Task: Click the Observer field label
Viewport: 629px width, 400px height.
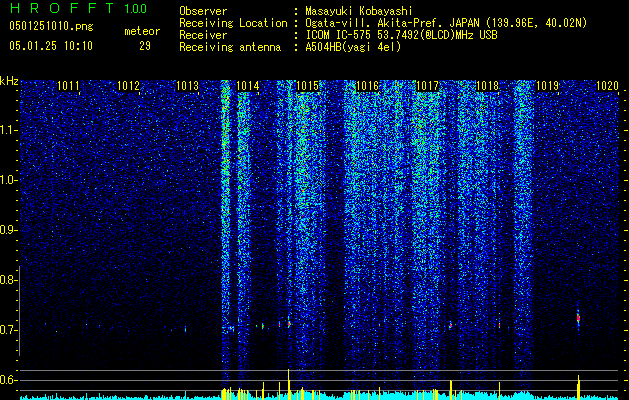Action: 203,11
